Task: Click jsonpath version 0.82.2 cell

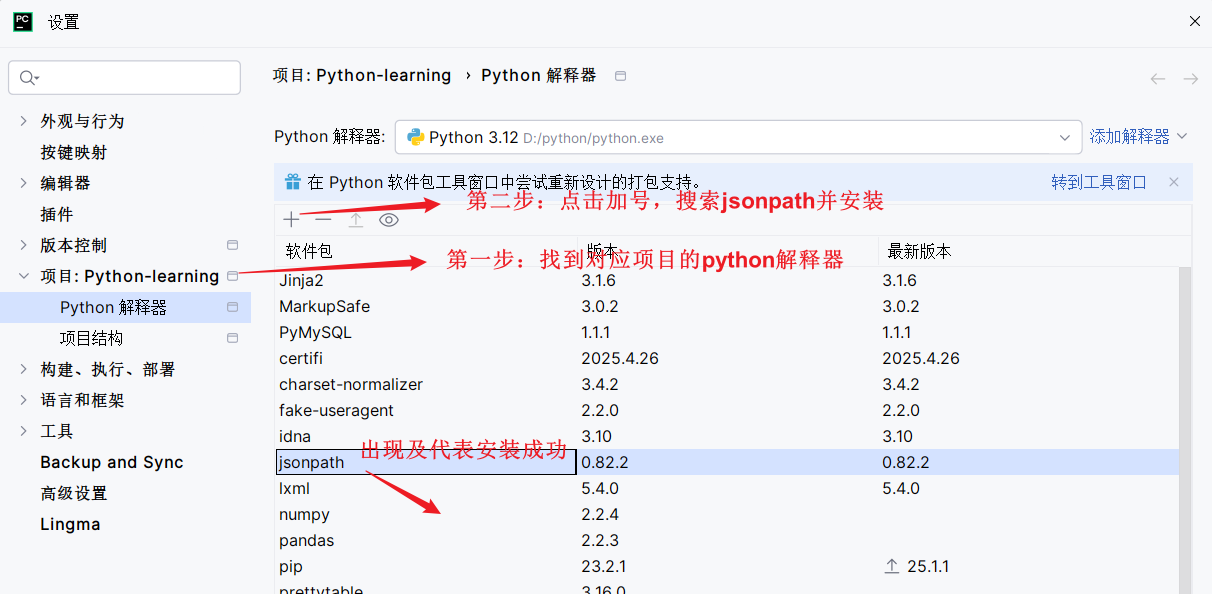Action: [605, 462]
